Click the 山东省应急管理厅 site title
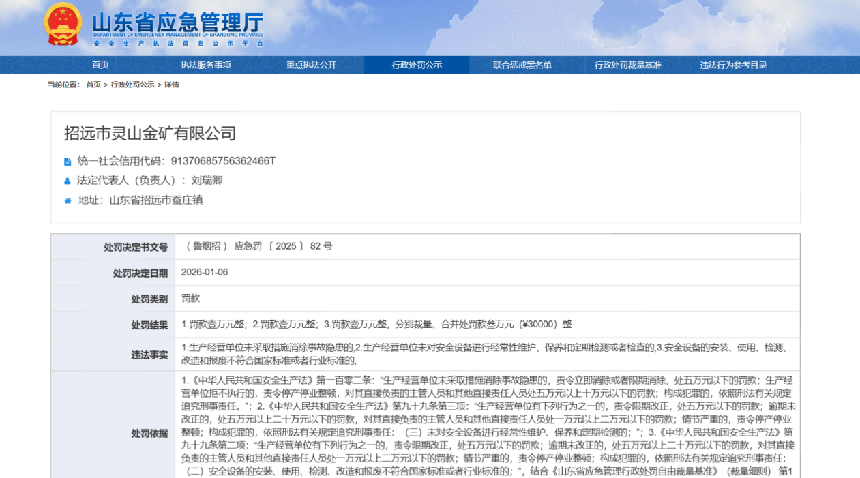Screen dimensions: 860x478 coord(178,22)
